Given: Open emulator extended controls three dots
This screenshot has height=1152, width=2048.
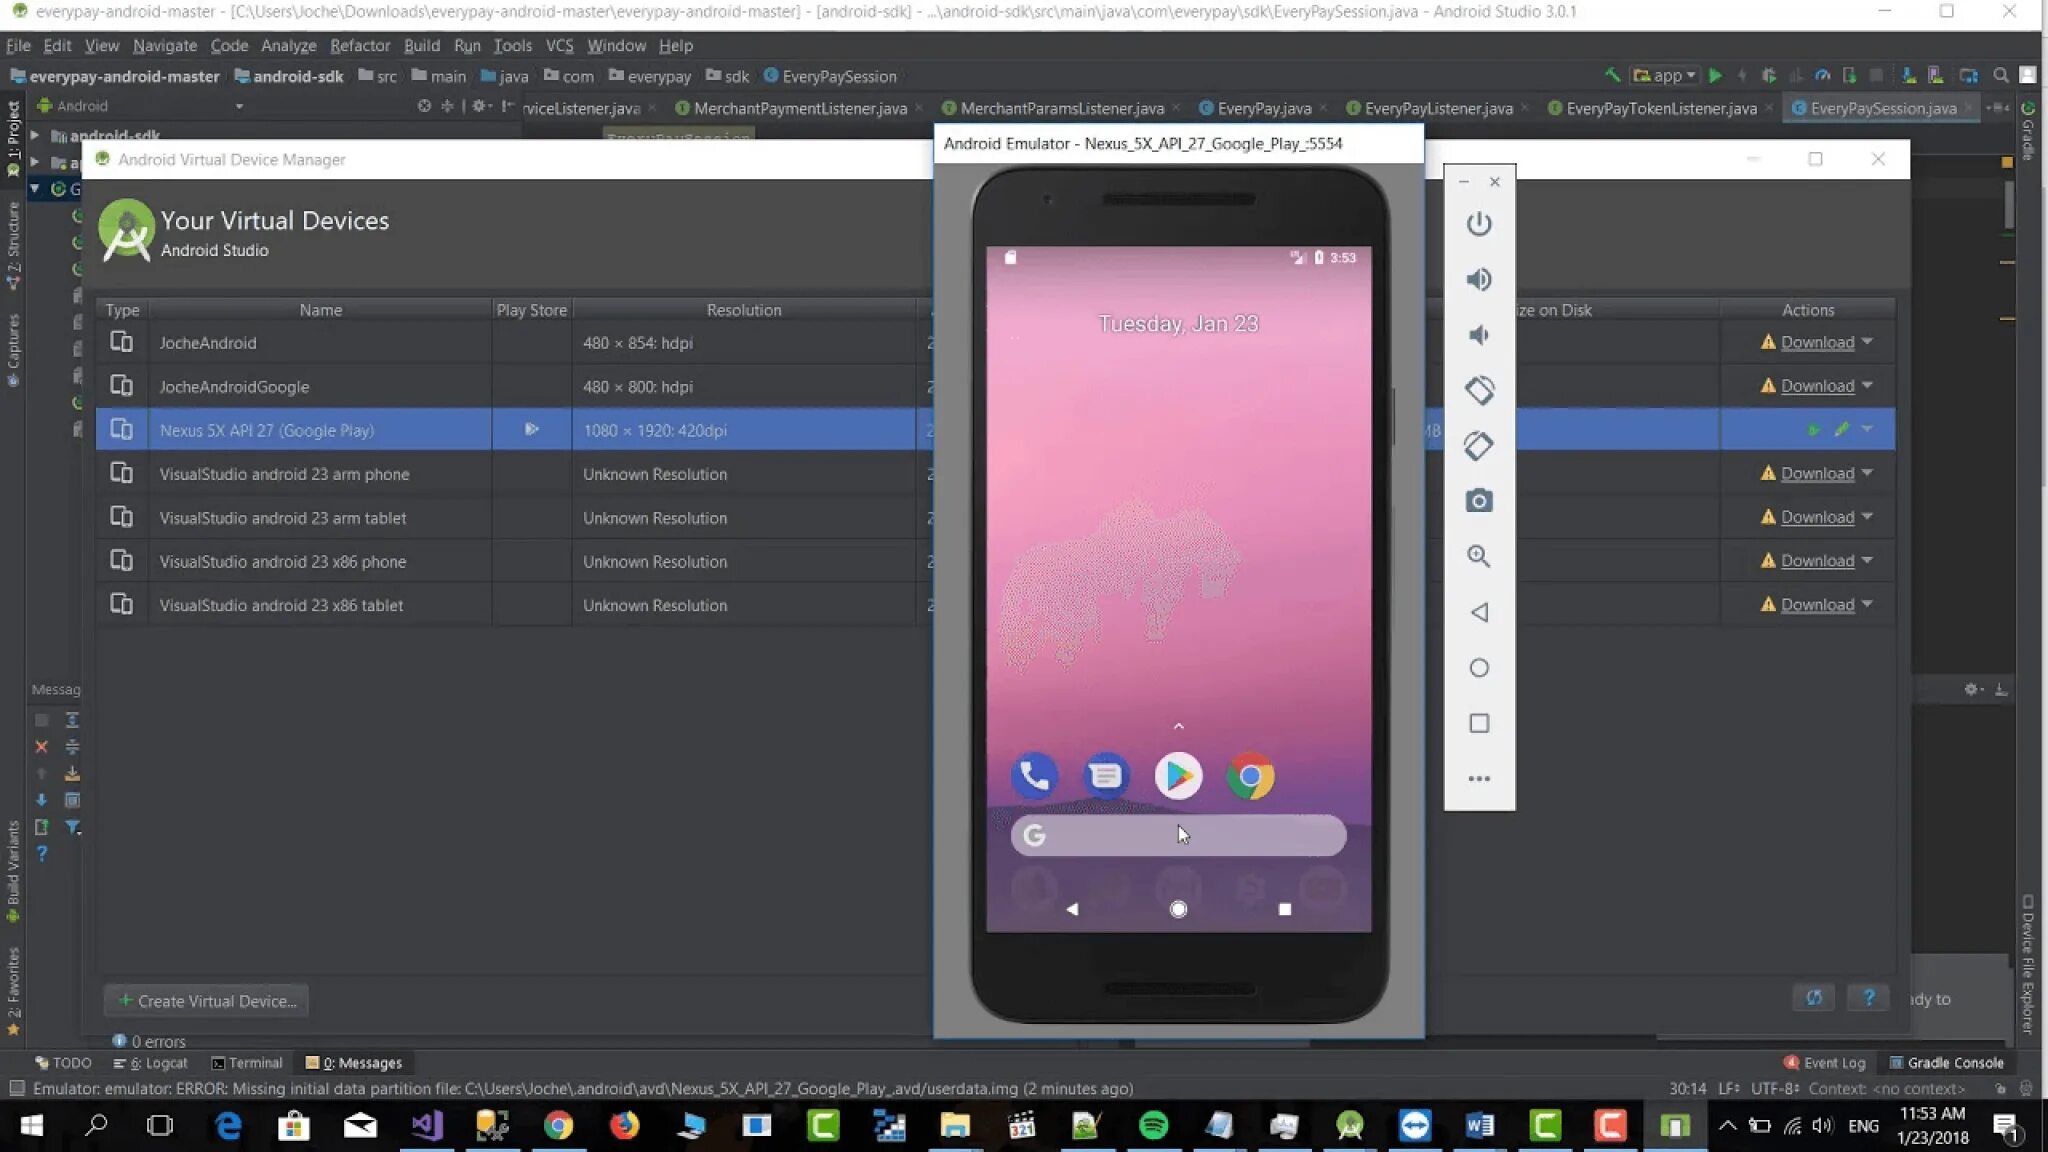Looking at the screenshot, I should (1478, 779).
